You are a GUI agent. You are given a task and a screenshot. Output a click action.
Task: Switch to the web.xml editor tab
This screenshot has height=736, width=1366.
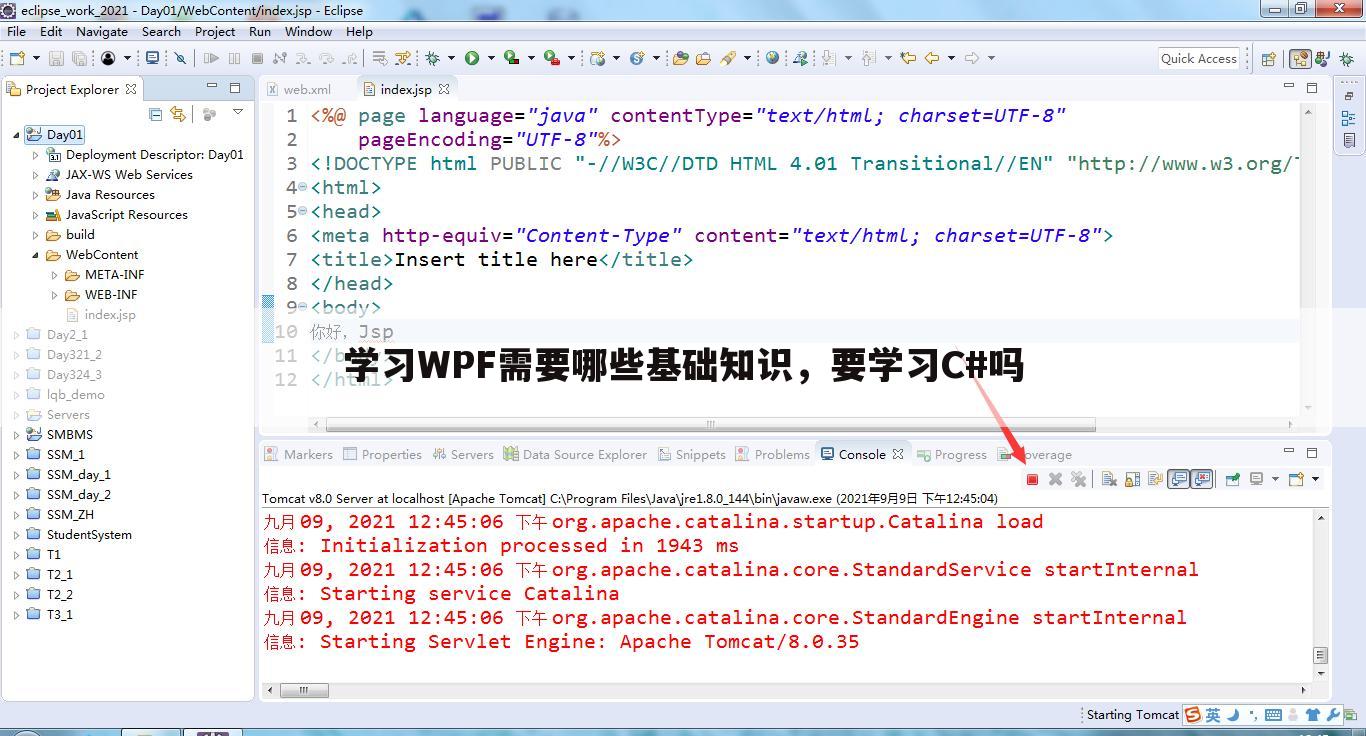(299, 89)
